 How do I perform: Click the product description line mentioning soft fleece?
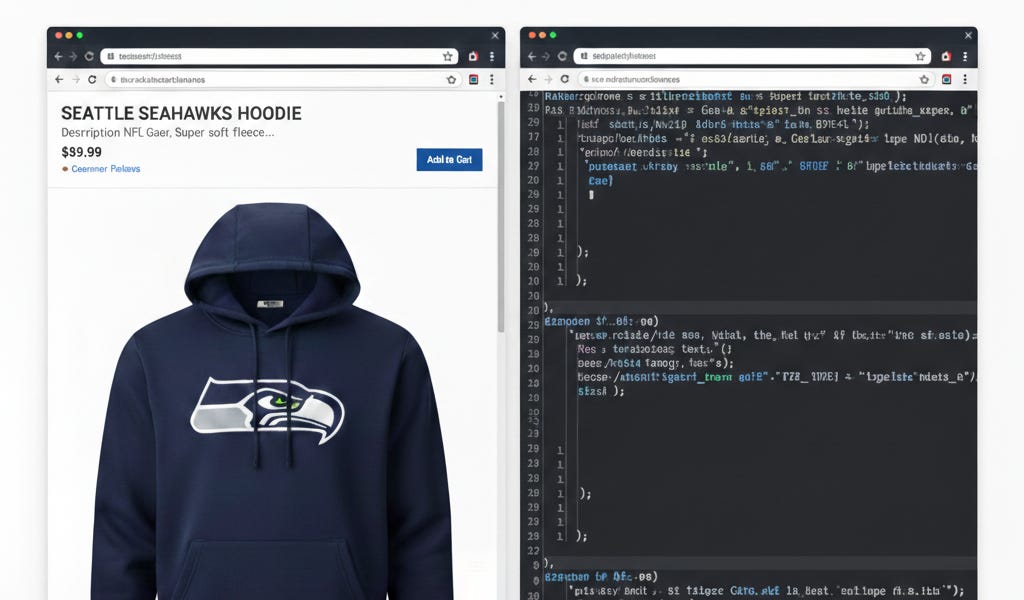pos(167,133)
